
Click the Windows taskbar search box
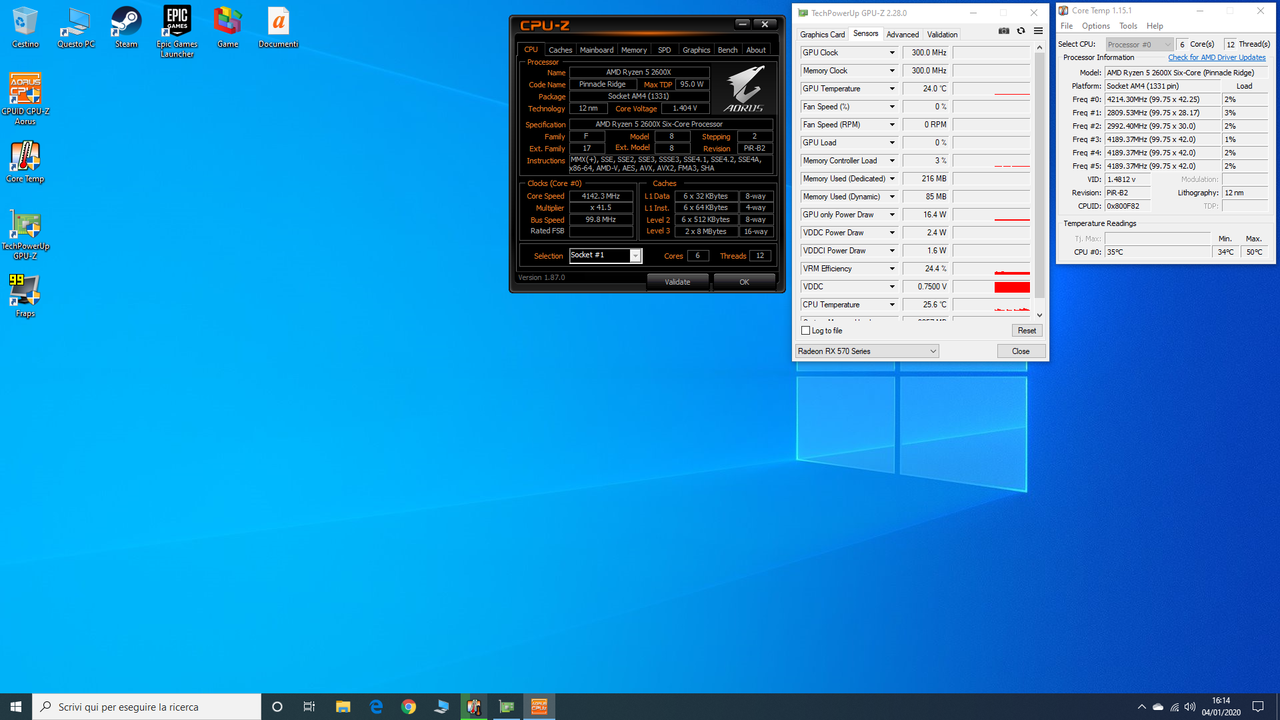(x=148, y=706)
